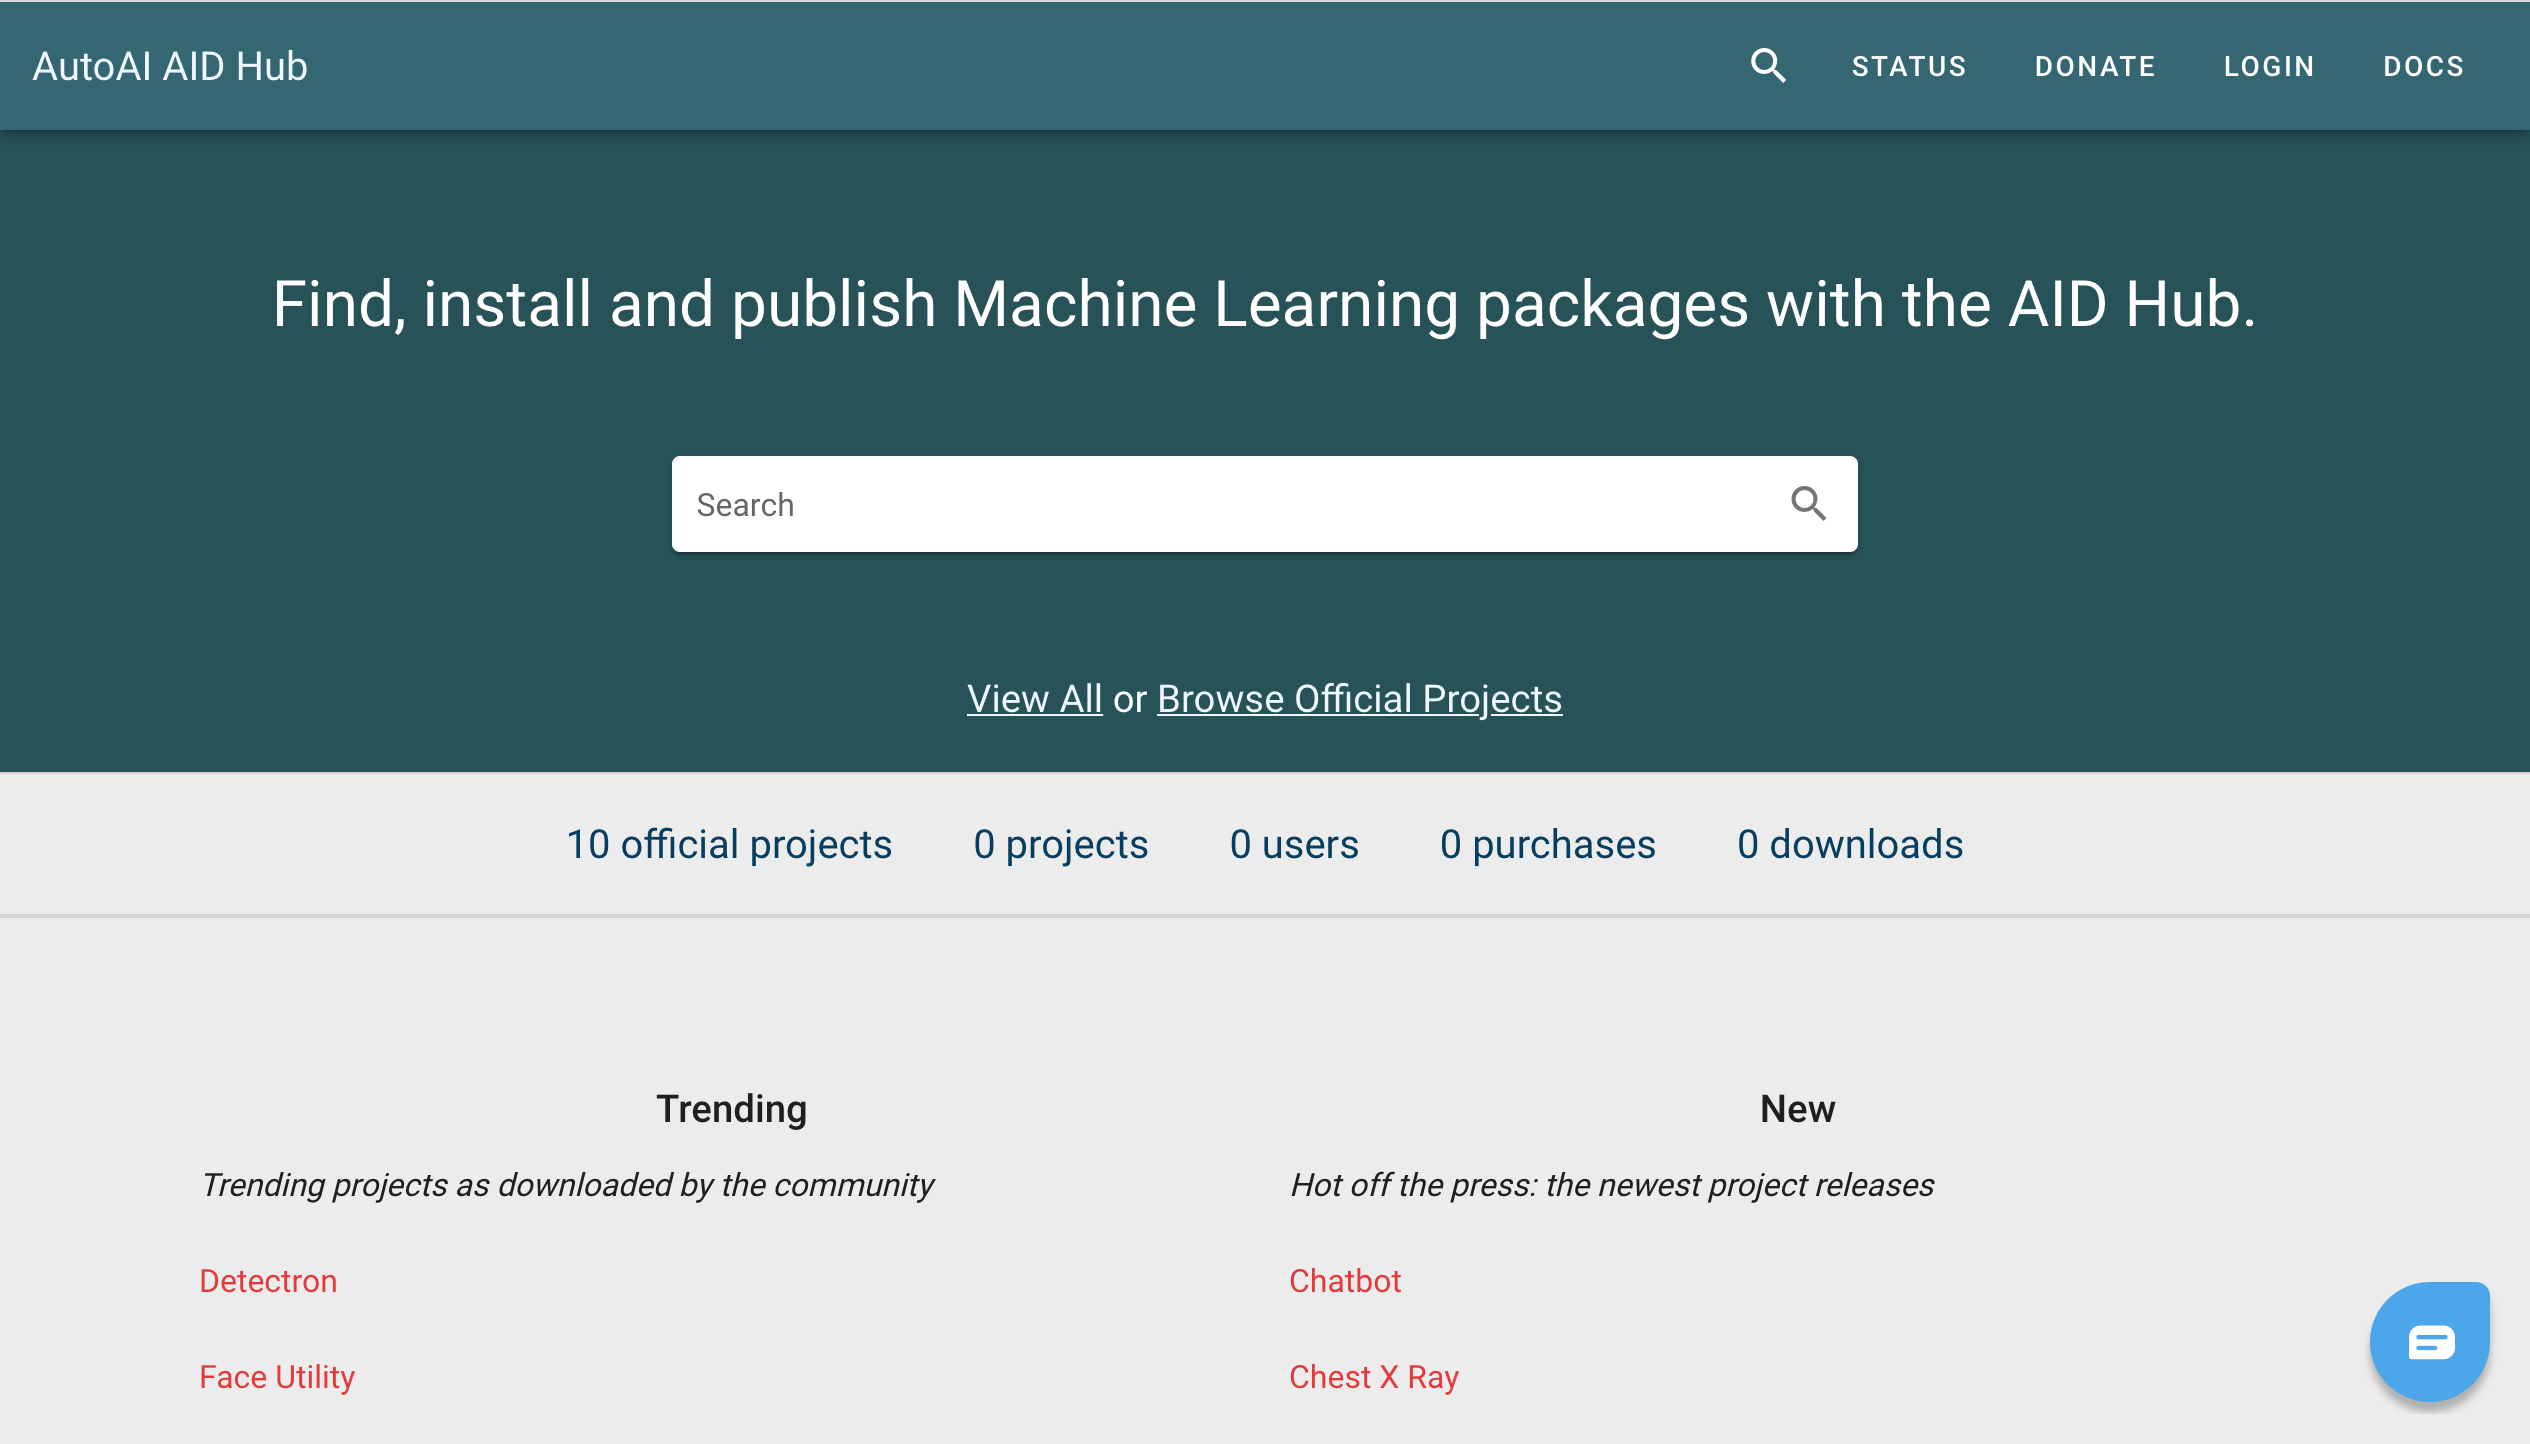The height and width of the screenshot is (1444, 2530).
Task: Click the magnifier icon inside the search box
Action: tap(1808, 504)
